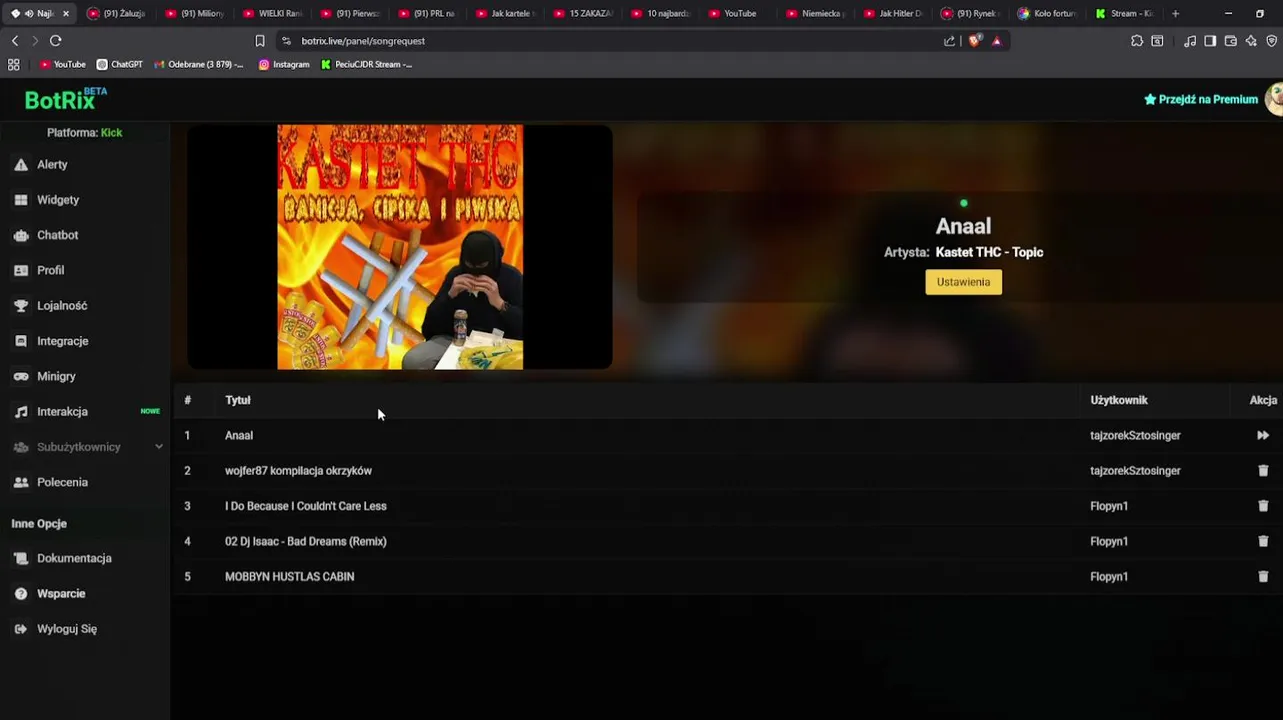This screenshot has height=720, width=1283.
Task: Switch to the 15 ZAKAZAN browser tab
Action: 583,14
